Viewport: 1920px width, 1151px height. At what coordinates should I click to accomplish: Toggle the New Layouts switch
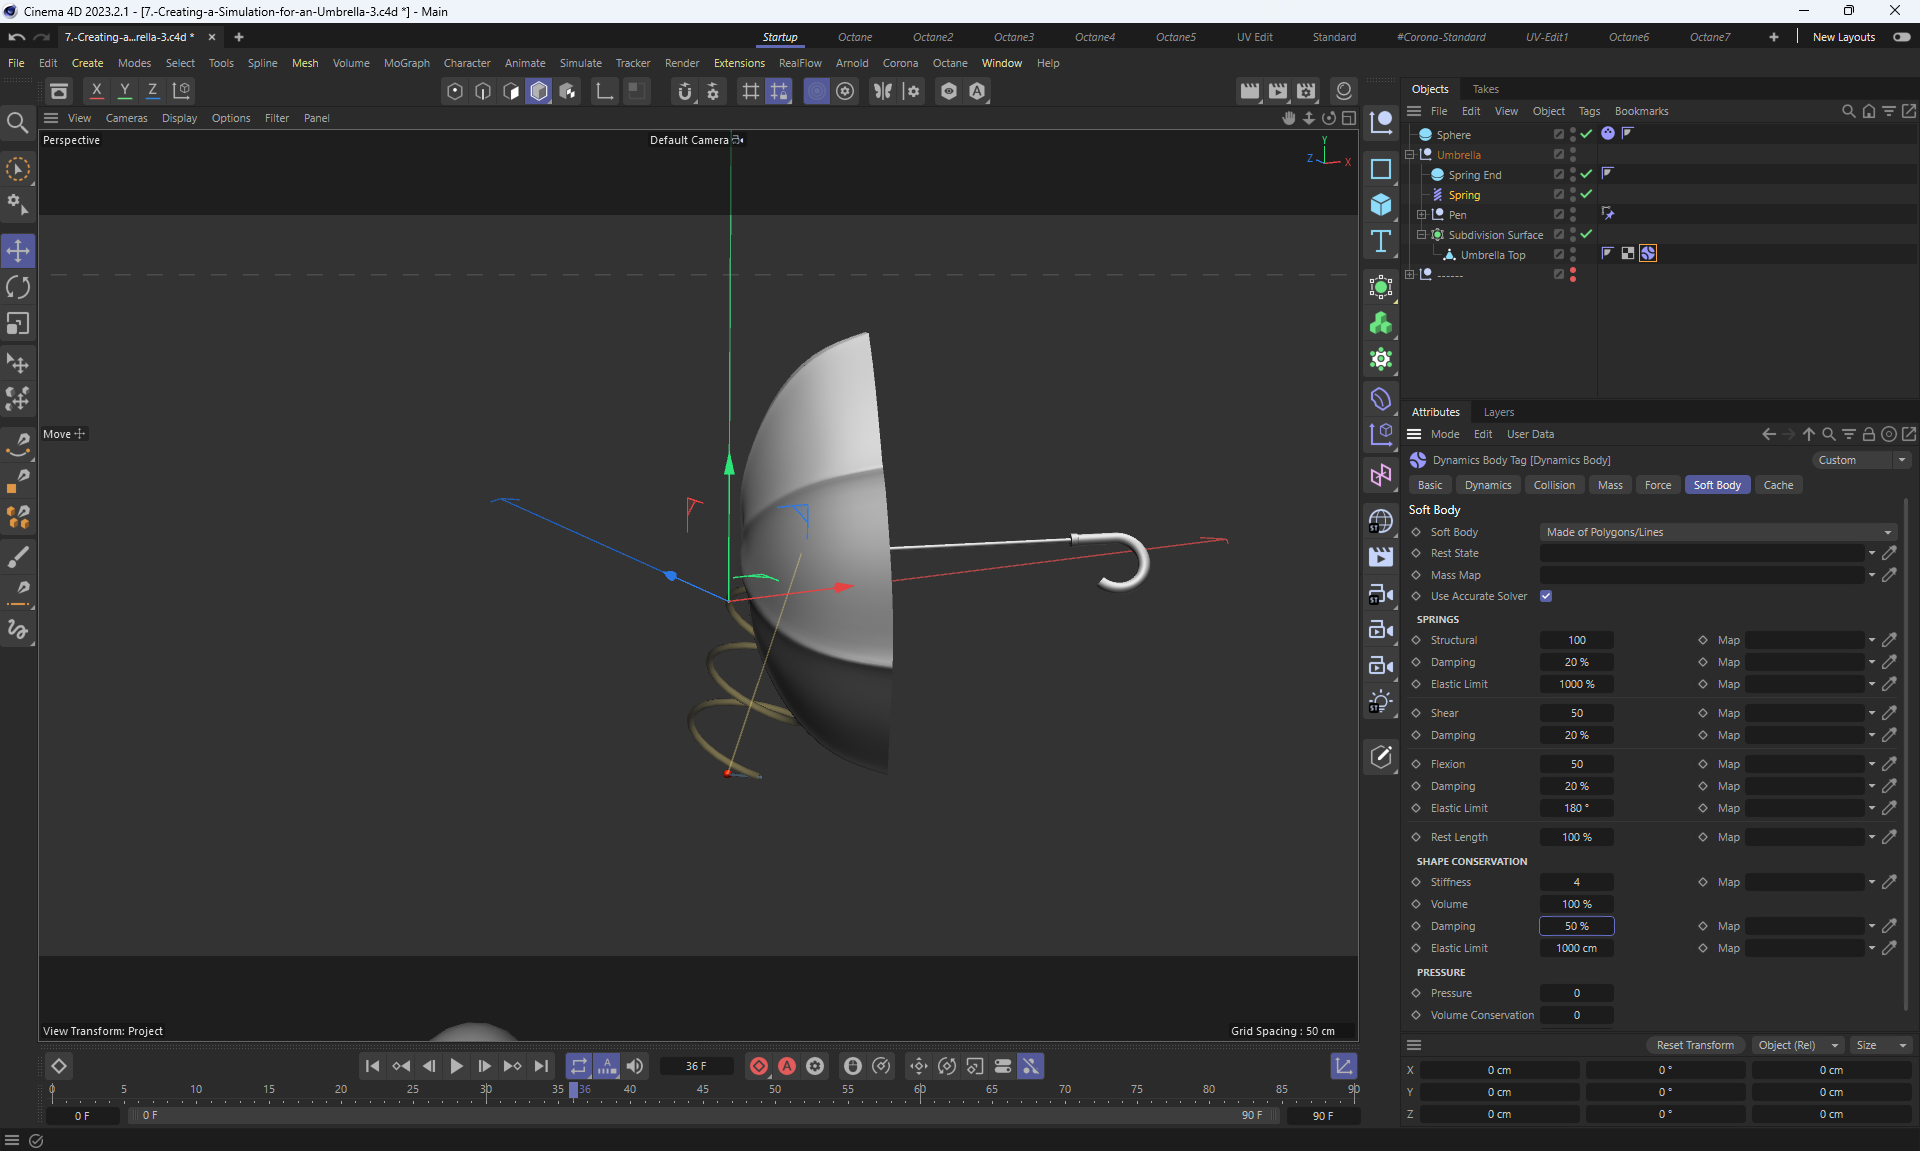click(1901, 37)
